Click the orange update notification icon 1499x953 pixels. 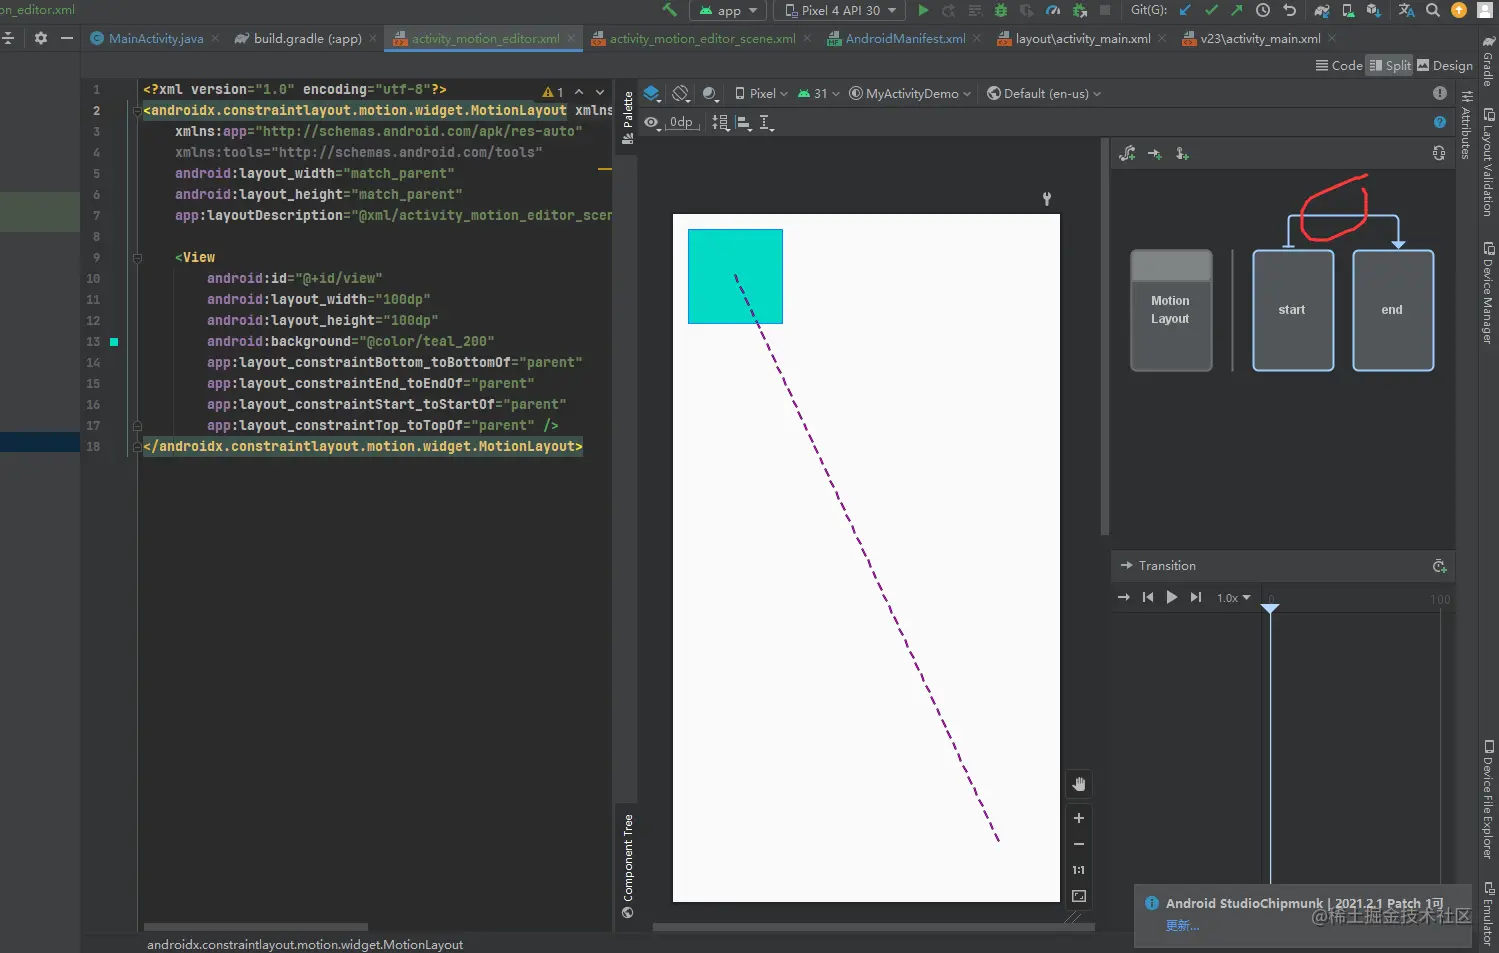point(1459,10)
